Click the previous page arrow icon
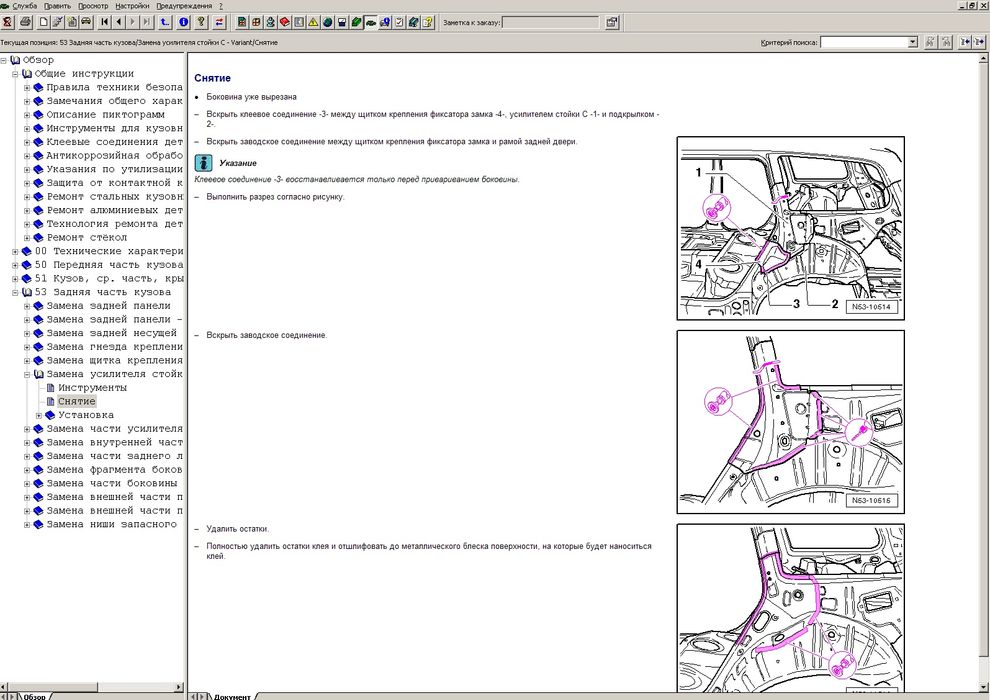 (x=119, y=21)
